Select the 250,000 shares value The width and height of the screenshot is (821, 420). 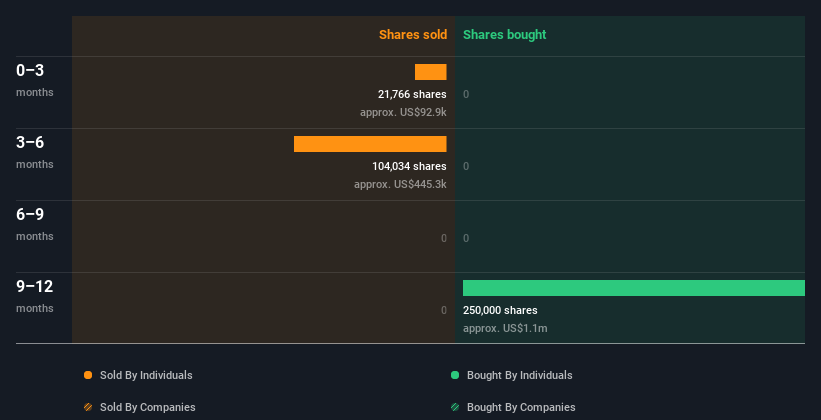(x=500, y=311)
